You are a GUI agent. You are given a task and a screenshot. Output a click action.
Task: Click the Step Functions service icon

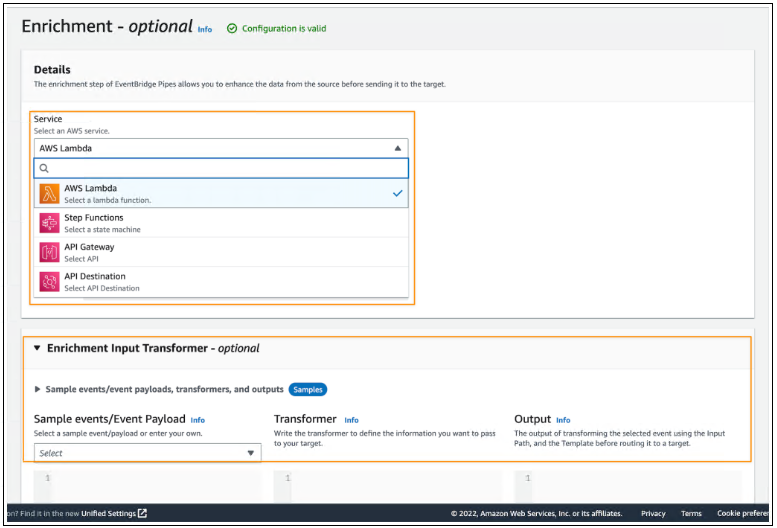(49, 223)
